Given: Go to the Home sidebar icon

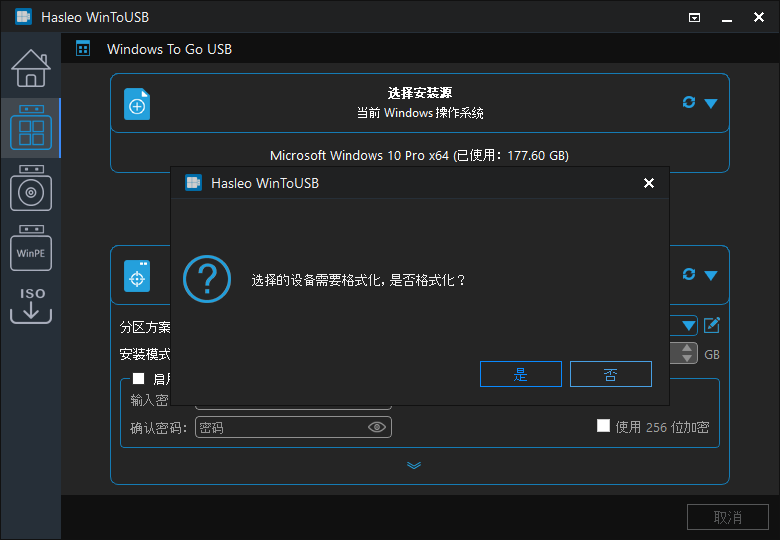Looking at the screenshot, I should click(x=31, y=68).
